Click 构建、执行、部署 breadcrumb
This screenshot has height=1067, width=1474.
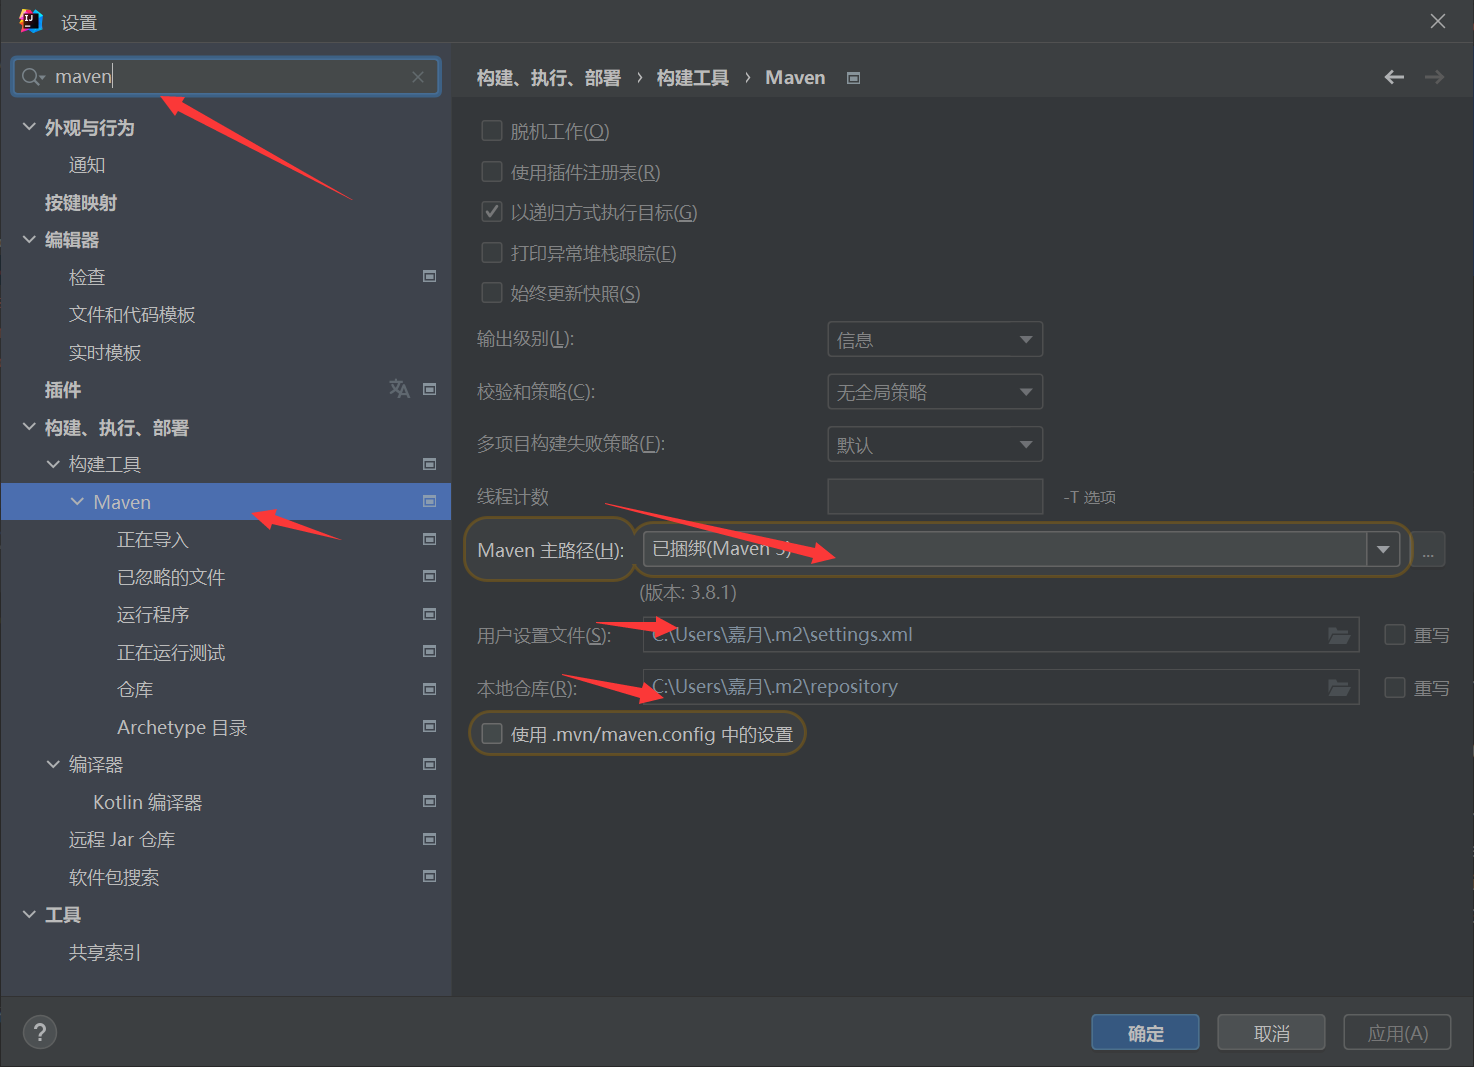click(x=548, y=78)
